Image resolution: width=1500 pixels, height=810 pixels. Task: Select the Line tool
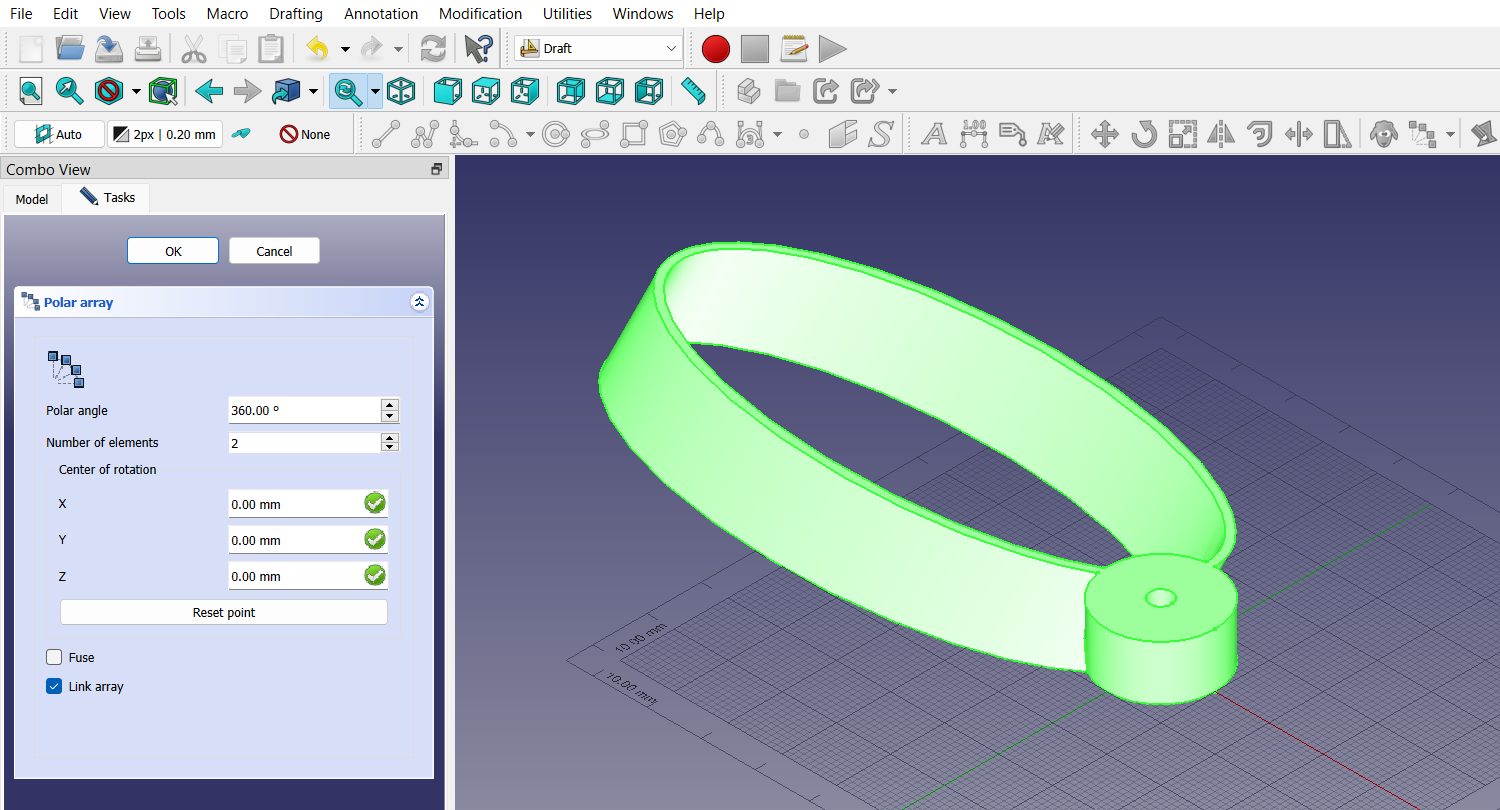pos(386,133)
